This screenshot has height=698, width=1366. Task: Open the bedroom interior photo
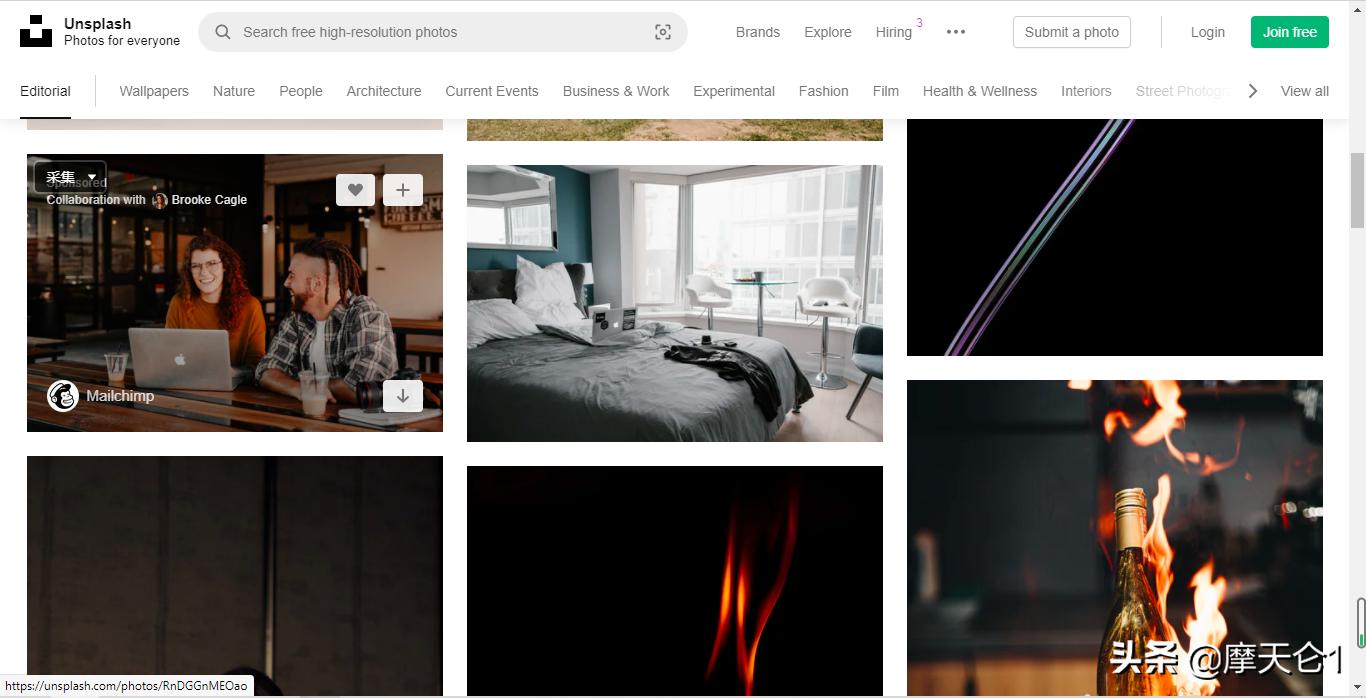coord(675,303)
